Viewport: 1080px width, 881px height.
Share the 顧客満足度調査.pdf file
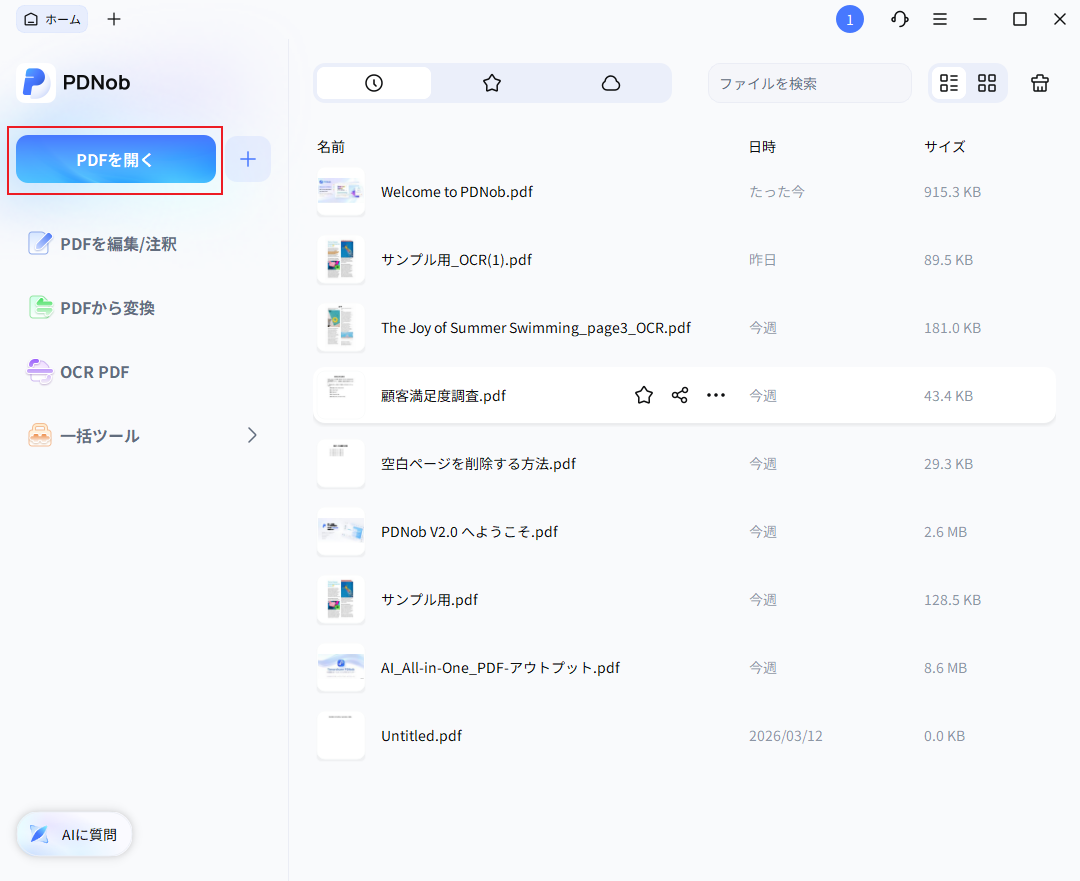[x=679, y=394]
